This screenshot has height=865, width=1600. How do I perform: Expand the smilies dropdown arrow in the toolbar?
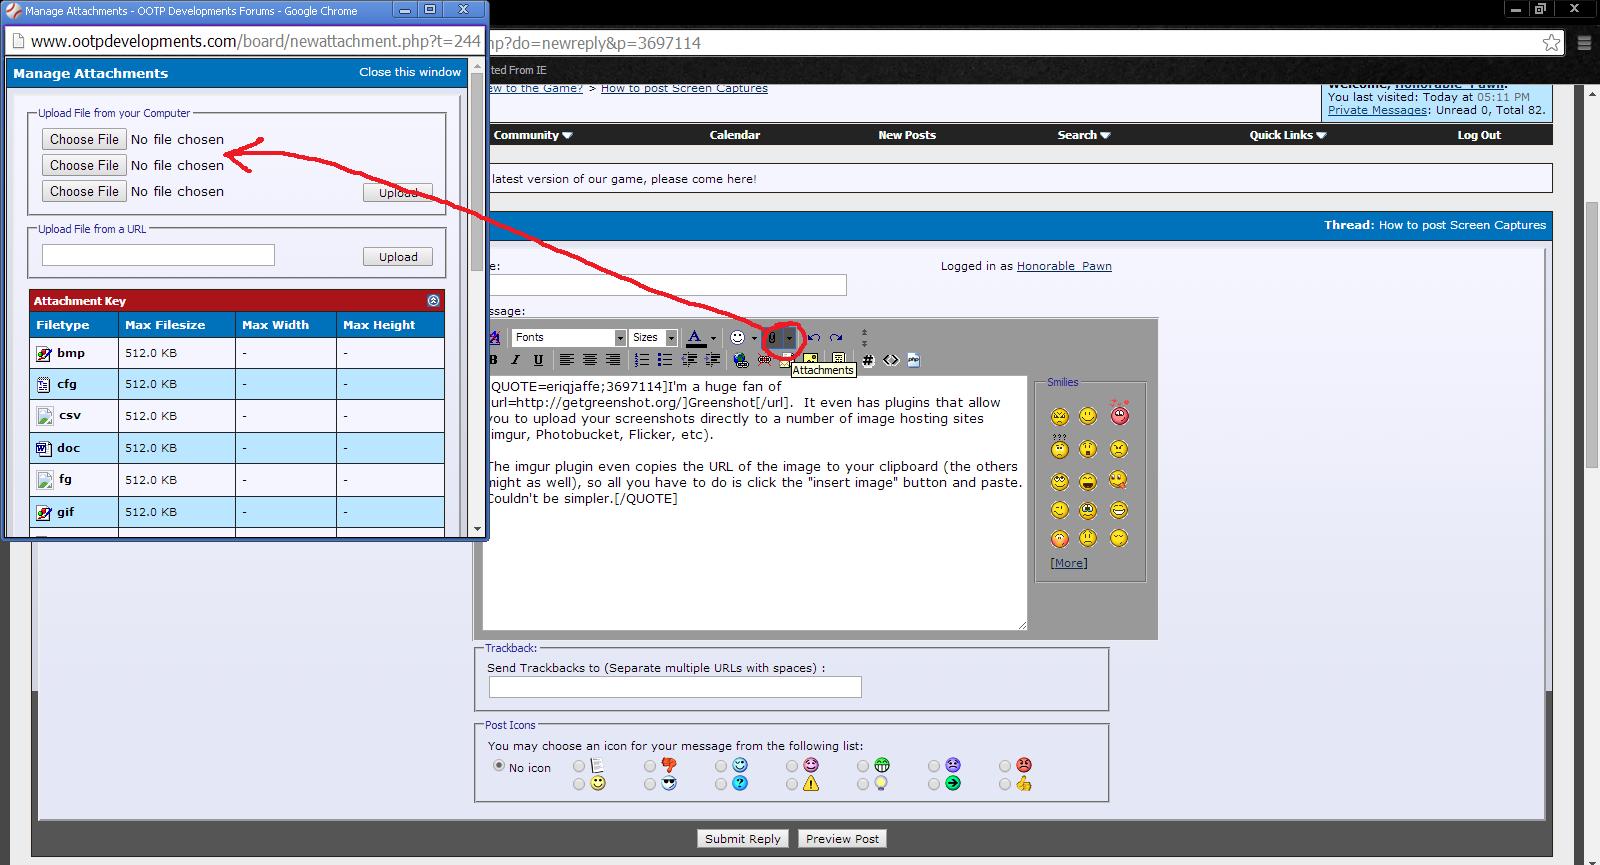[754, 338]
